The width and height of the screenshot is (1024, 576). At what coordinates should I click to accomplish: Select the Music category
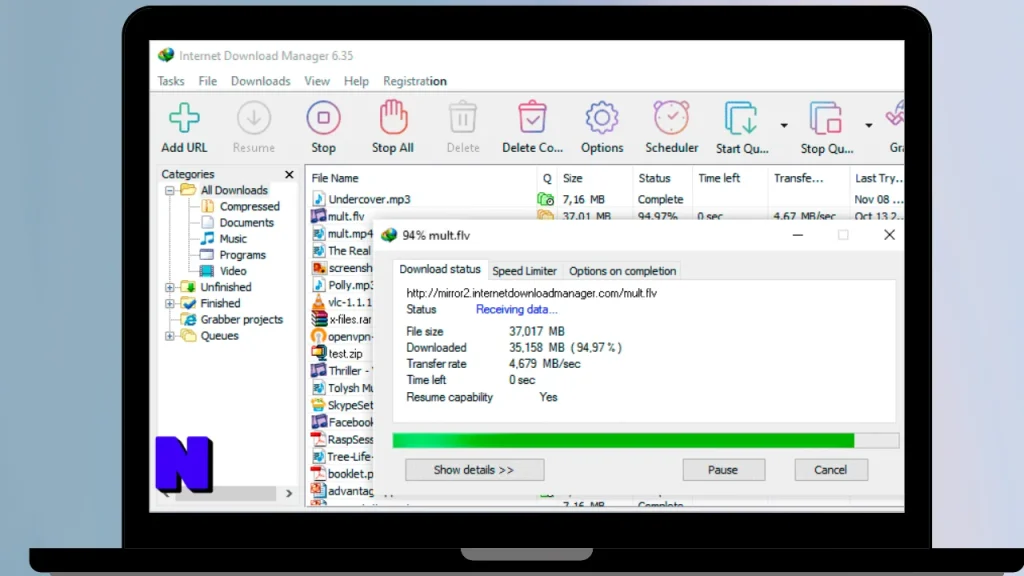233,239
